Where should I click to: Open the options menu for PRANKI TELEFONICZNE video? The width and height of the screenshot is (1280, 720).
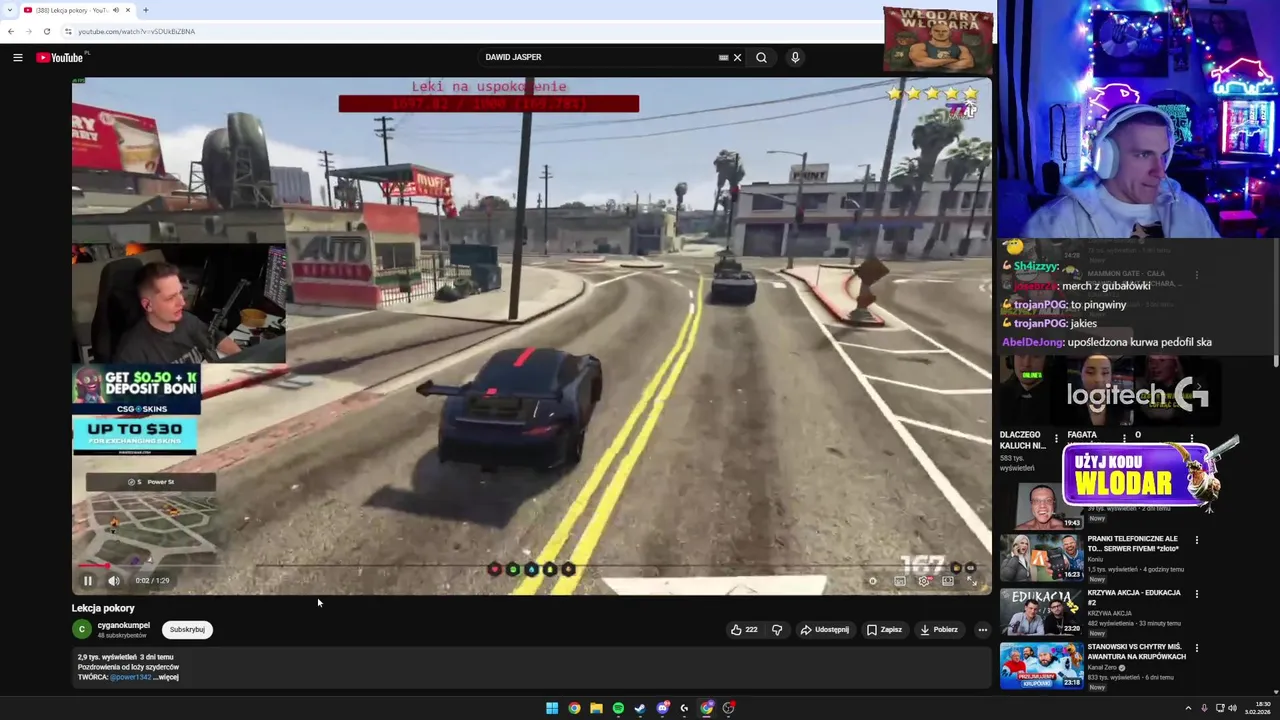click(1196, 540)
